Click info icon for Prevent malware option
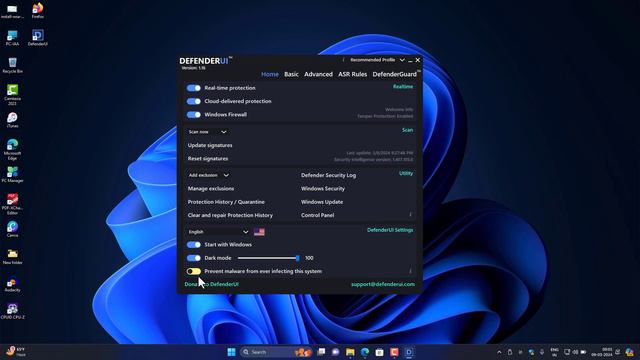 [410, 271]
